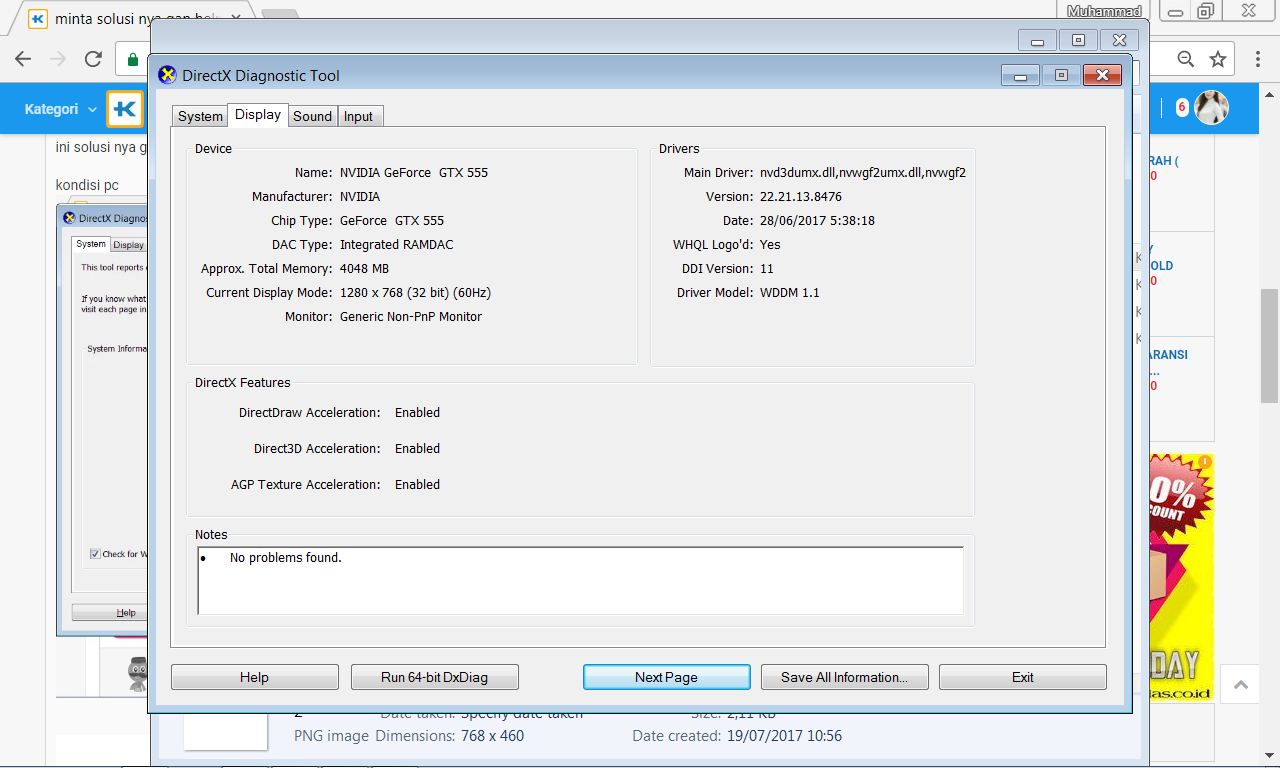Viewport: 1280px width, 768px height.
Task: Exit the DirectX Diagnostic Tool
Action: (x=1022, y=677)
